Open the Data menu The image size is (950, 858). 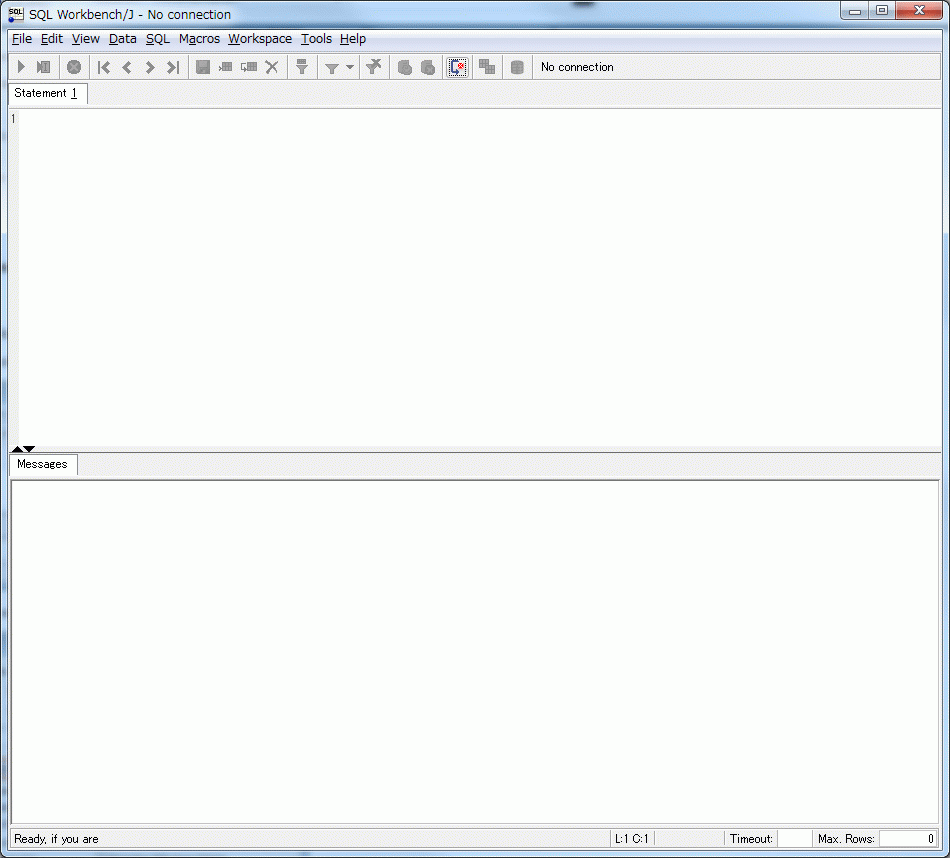[122, 39]
